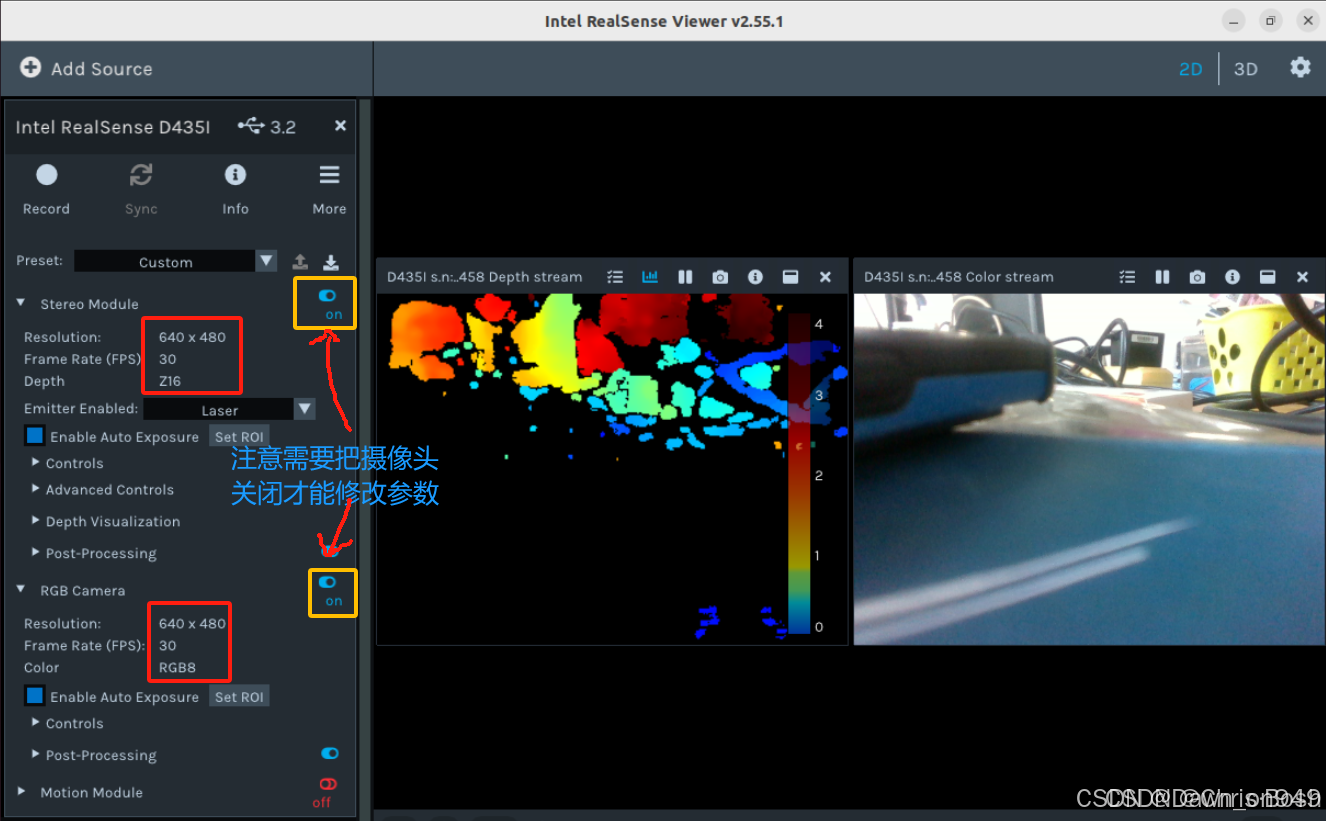1326x821 pixels.
Task: Take a snapshot of the Depth stream
Action: click(x=720, y=277)
